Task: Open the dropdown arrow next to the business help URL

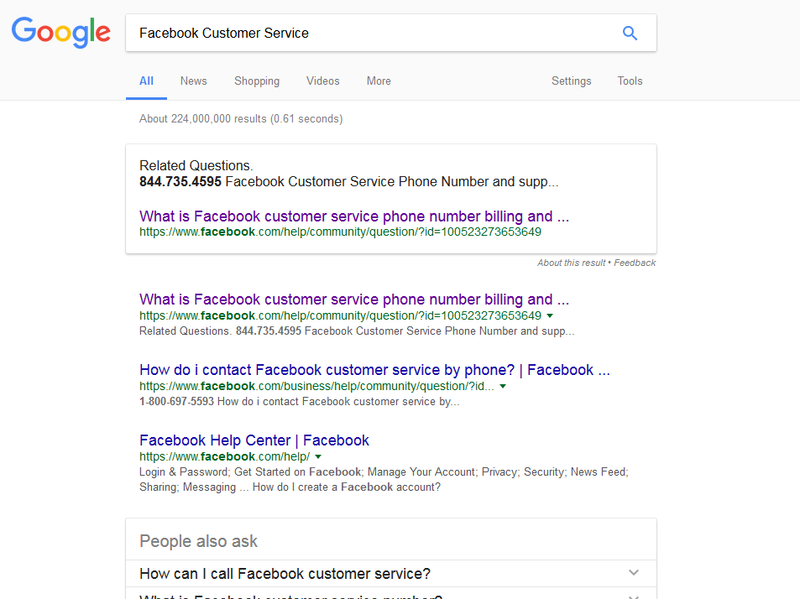Action: pyautogui.click(x=504, y=386)
